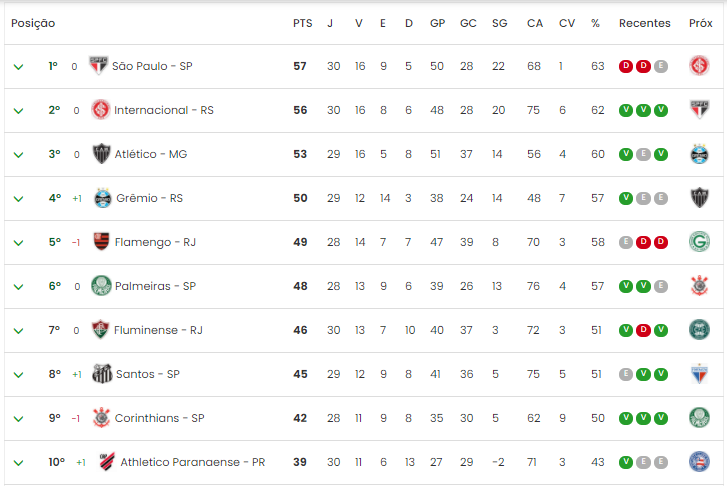Click São Paulo's first red D result badge
Image resolution: width=727 pixels, height=486 pixels.
click(x=626, y=66)
